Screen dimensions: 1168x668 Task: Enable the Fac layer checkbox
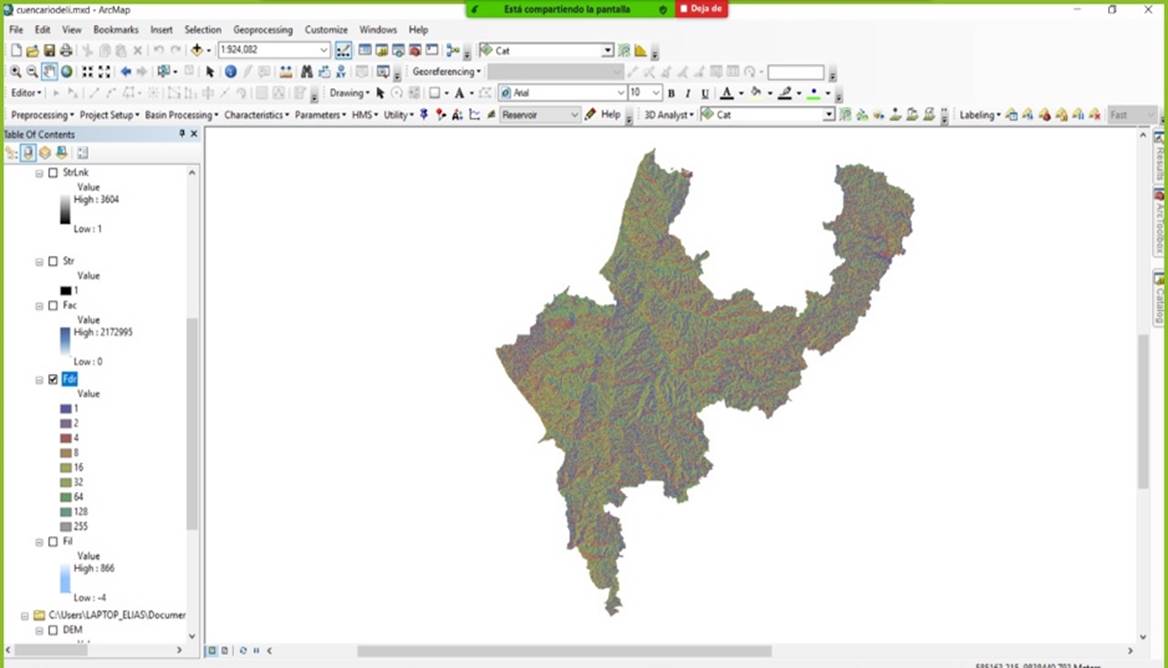pyautogui.click(x=53, y=306)
